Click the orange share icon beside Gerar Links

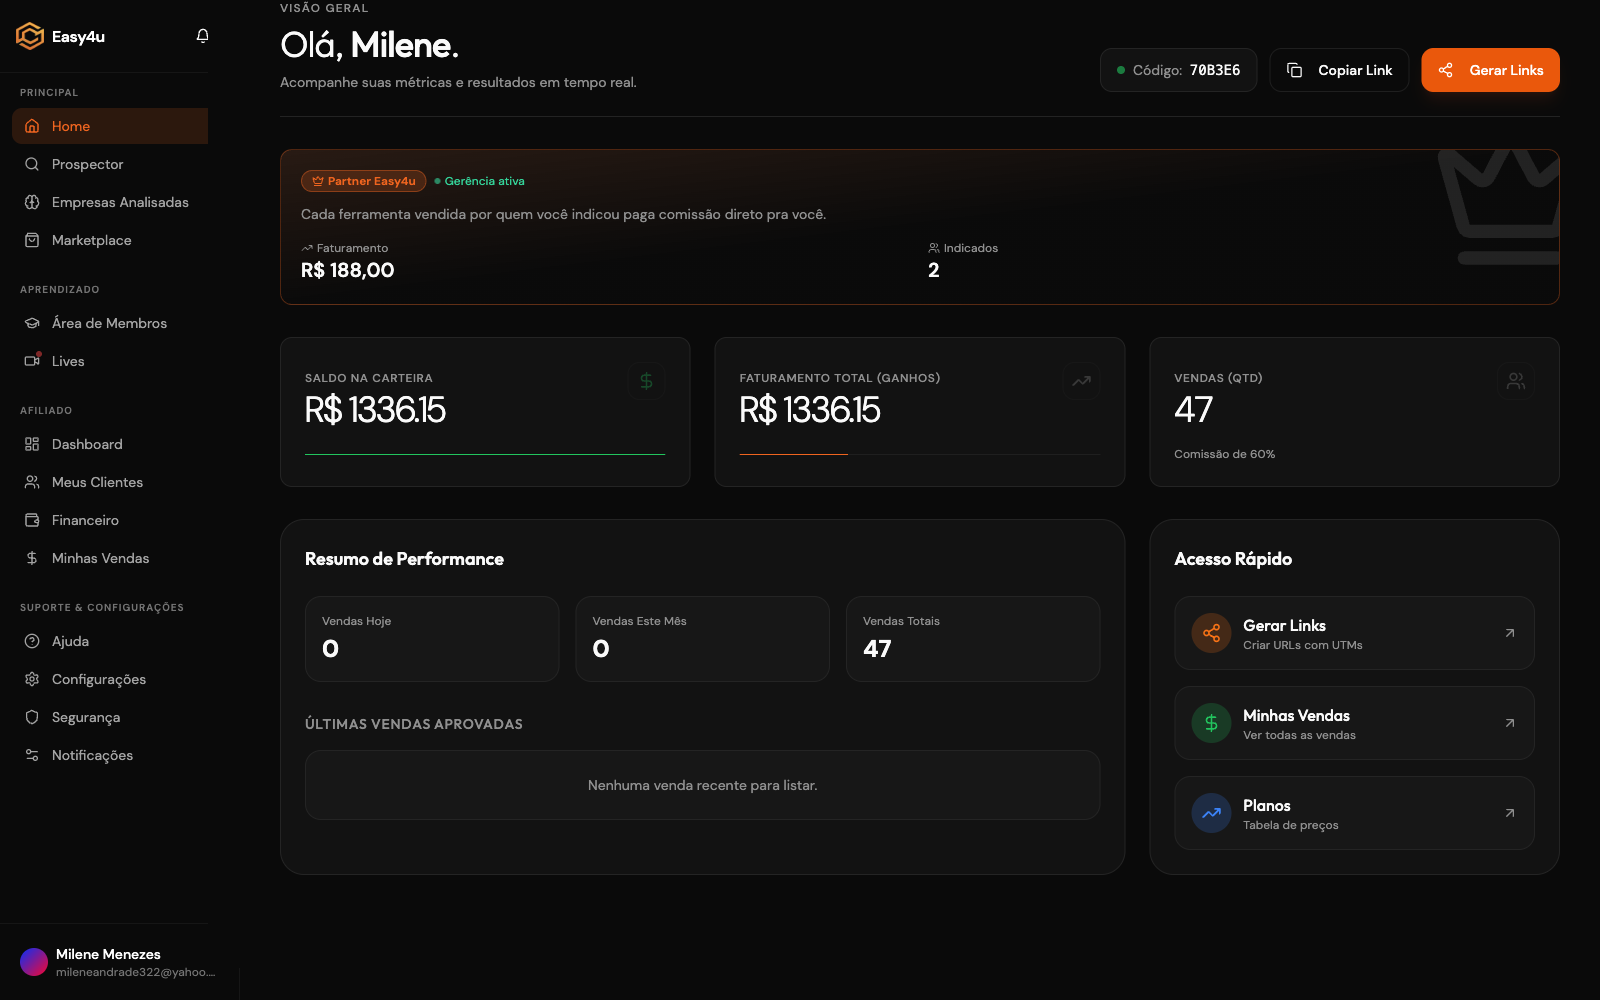tap(1211, 633)
